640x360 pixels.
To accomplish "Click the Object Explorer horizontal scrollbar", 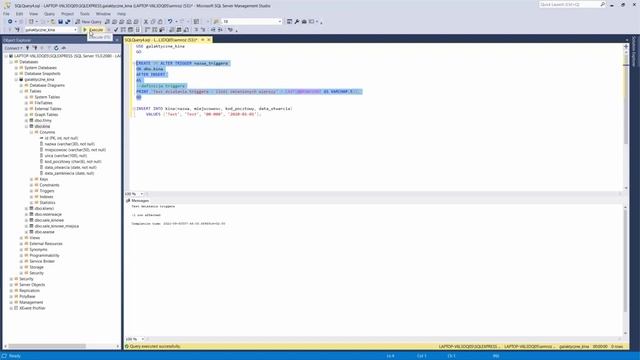I will 47,346.
